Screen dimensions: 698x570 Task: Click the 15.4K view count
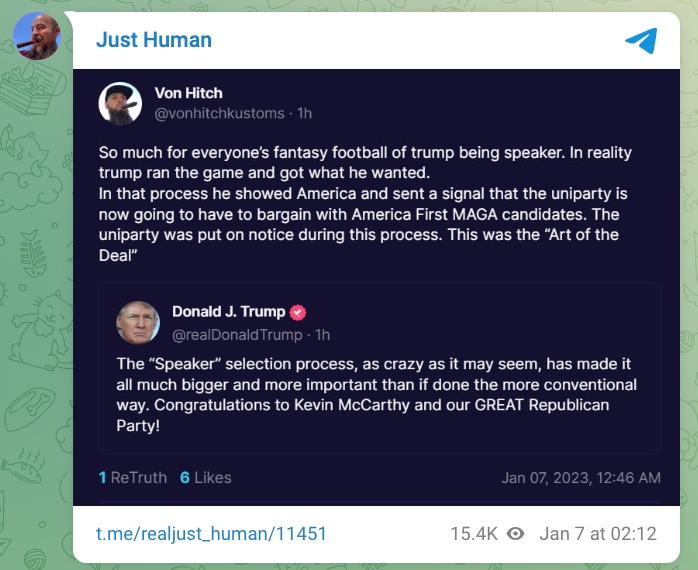pyautogui.click(x=473, y=534)
